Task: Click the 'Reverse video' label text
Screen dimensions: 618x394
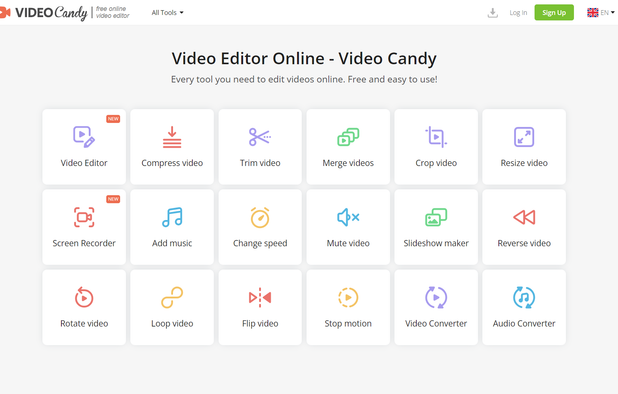Action: coord(524,243)
